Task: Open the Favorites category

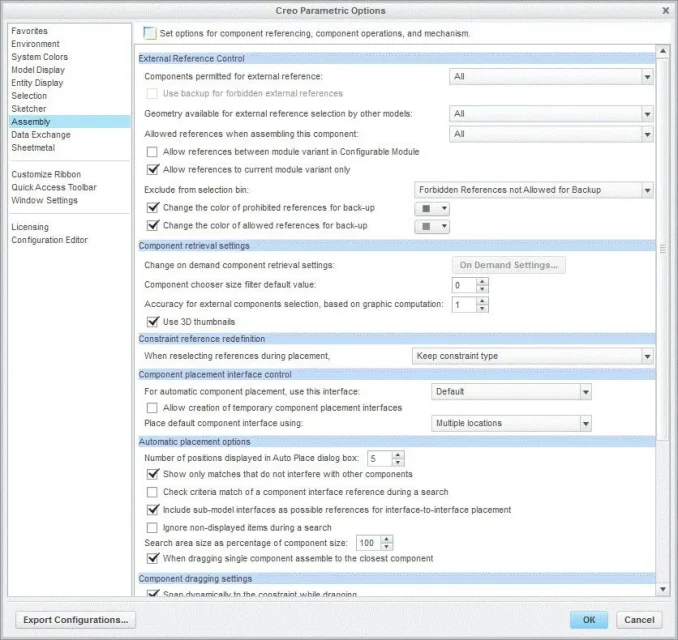Action: point(29,31)
